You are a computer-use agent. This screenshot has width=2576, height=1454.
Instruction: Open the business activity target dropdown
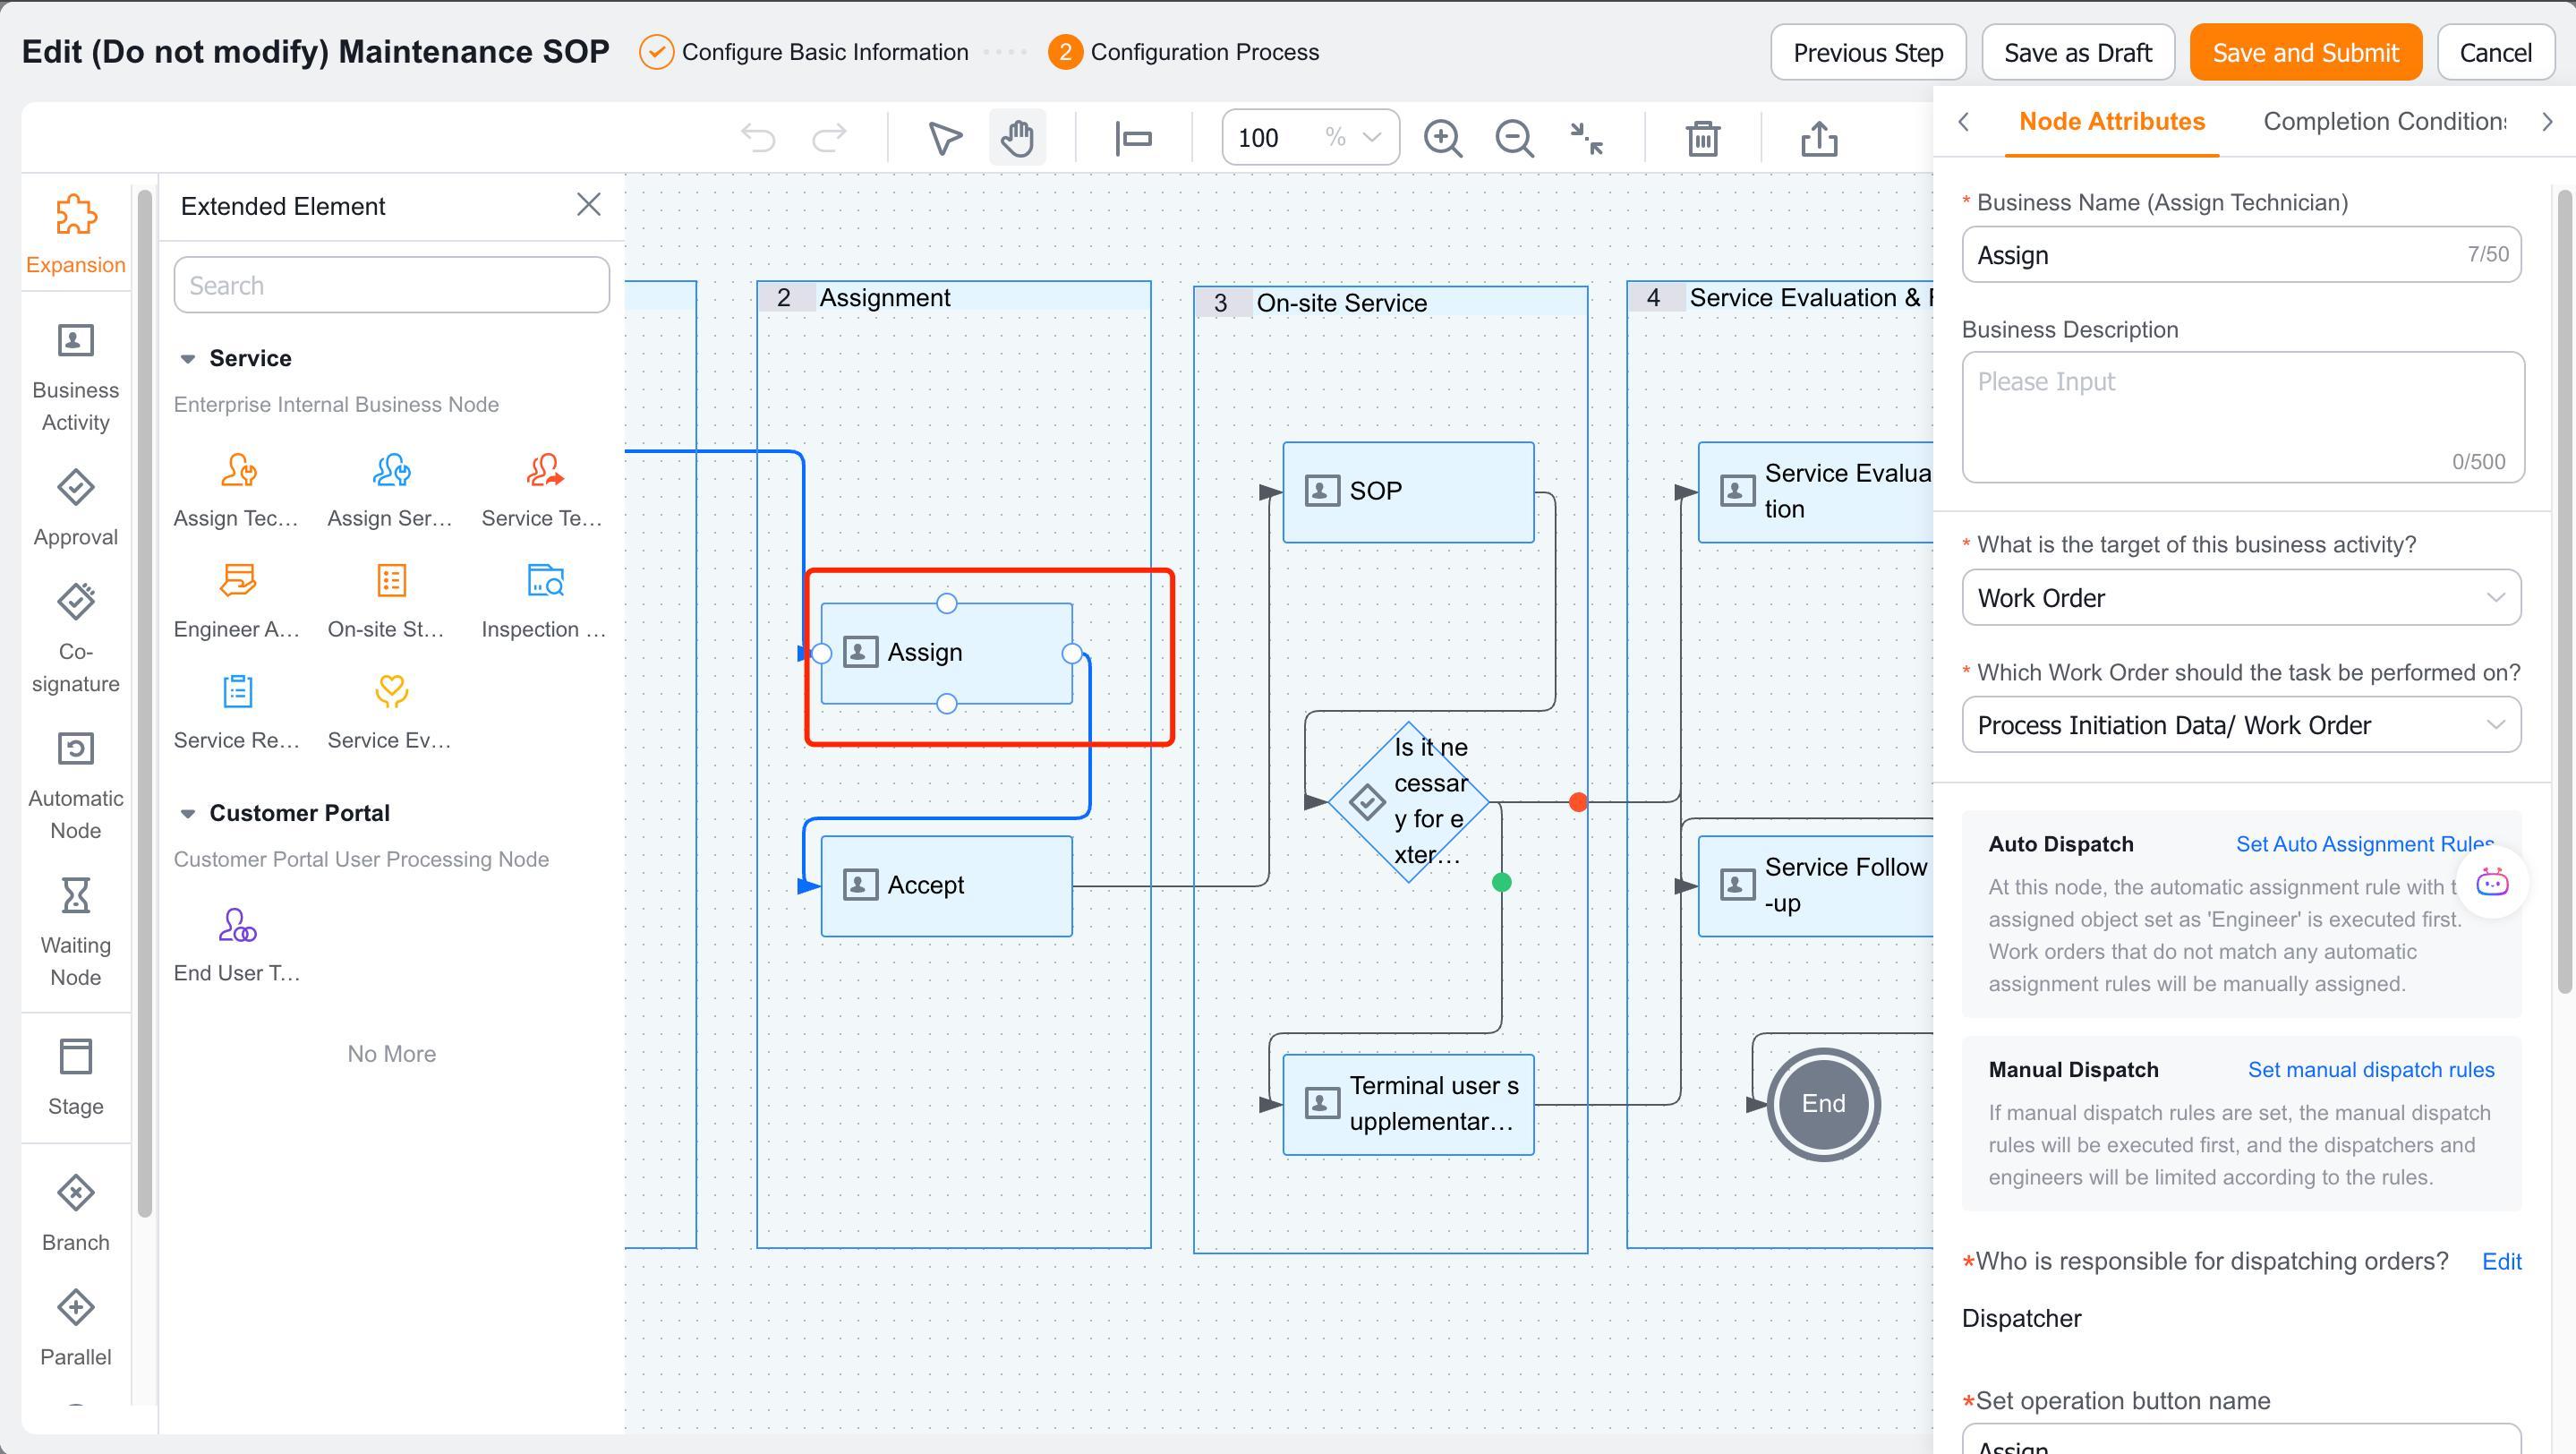(2241, 598)
